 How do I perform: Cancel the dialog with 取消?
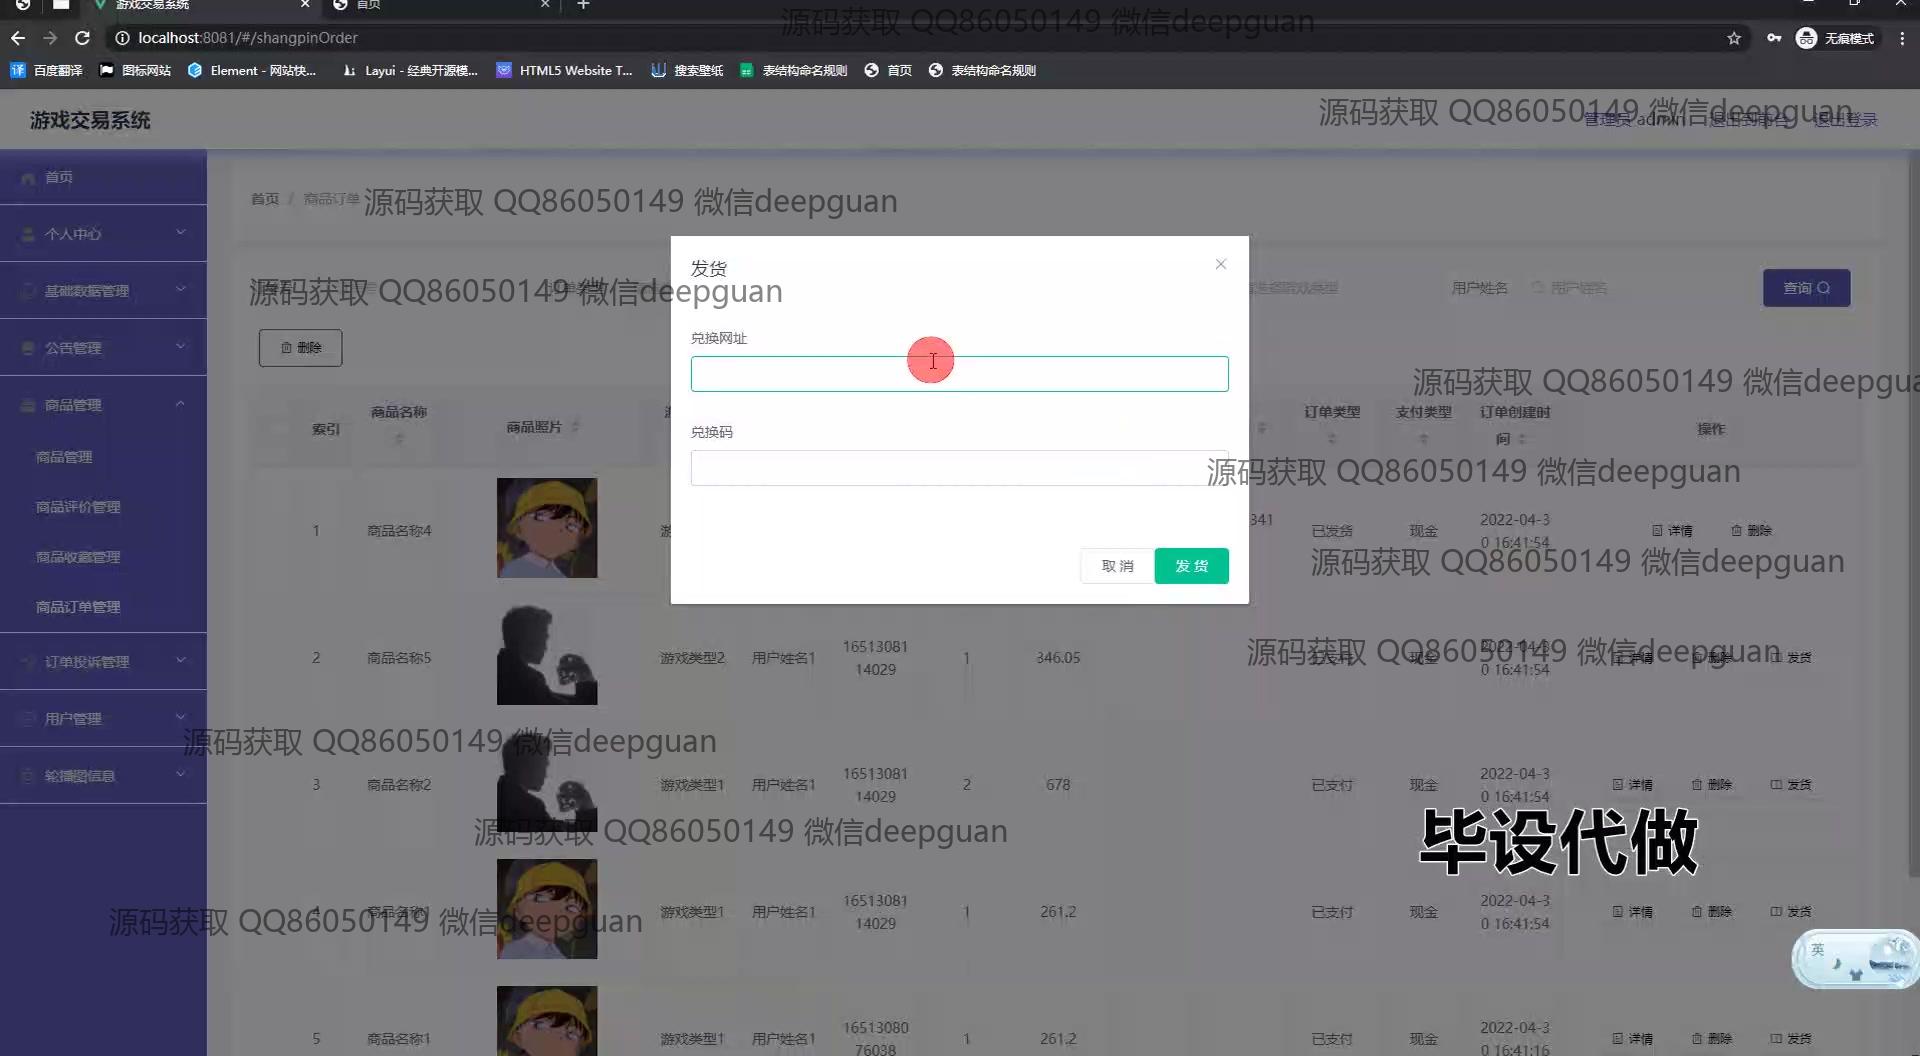[x=1117, y=566]
